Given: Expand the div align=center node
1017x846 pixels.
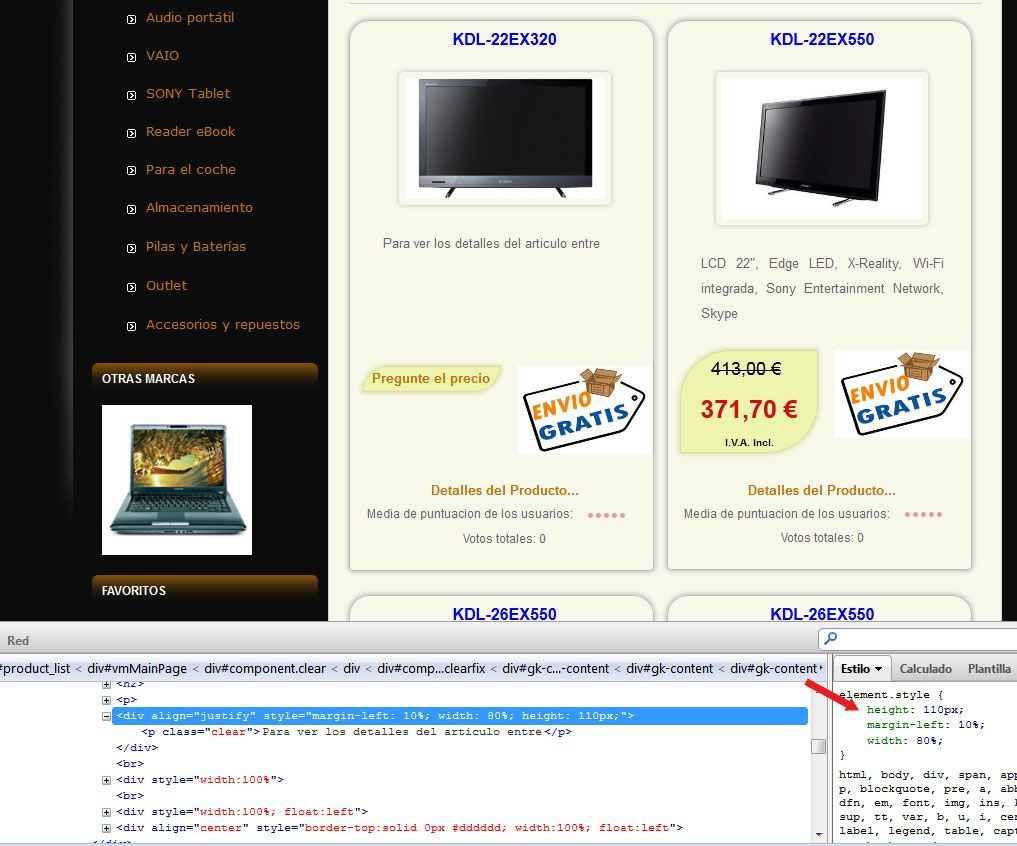Looking at the screenshot, I should tap(106, 828).
